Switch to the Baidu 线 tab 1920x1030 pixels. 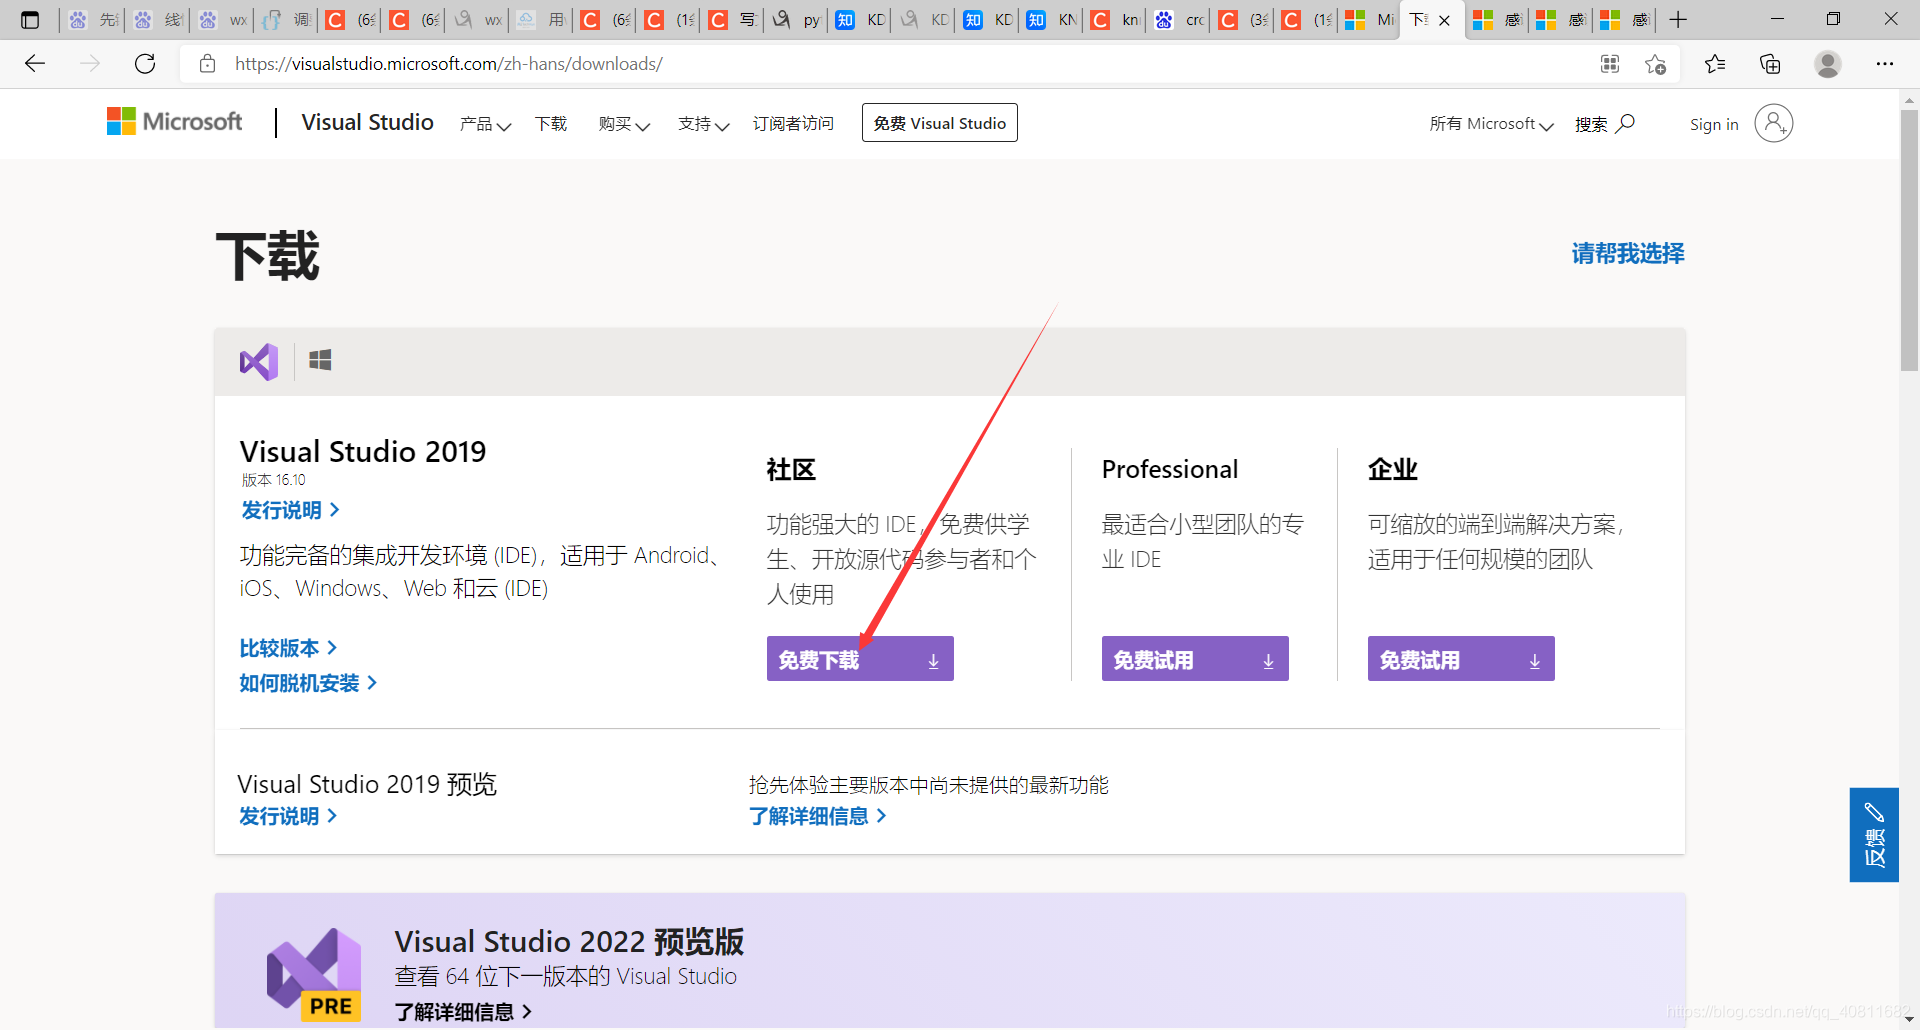point(158,20)
